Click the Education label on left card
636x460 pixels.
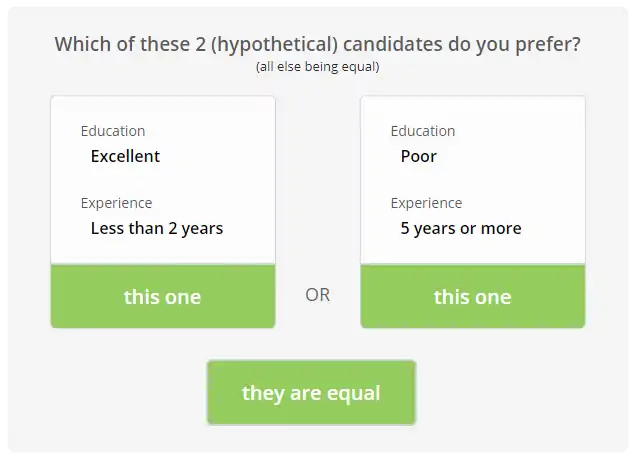point(112,131)
